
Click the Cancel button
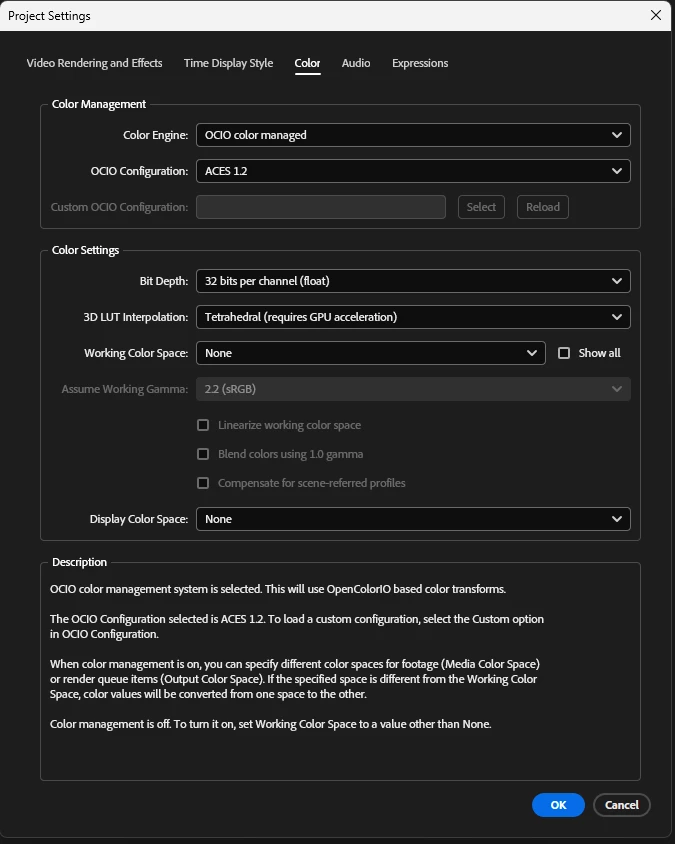[x=622, y=805]
